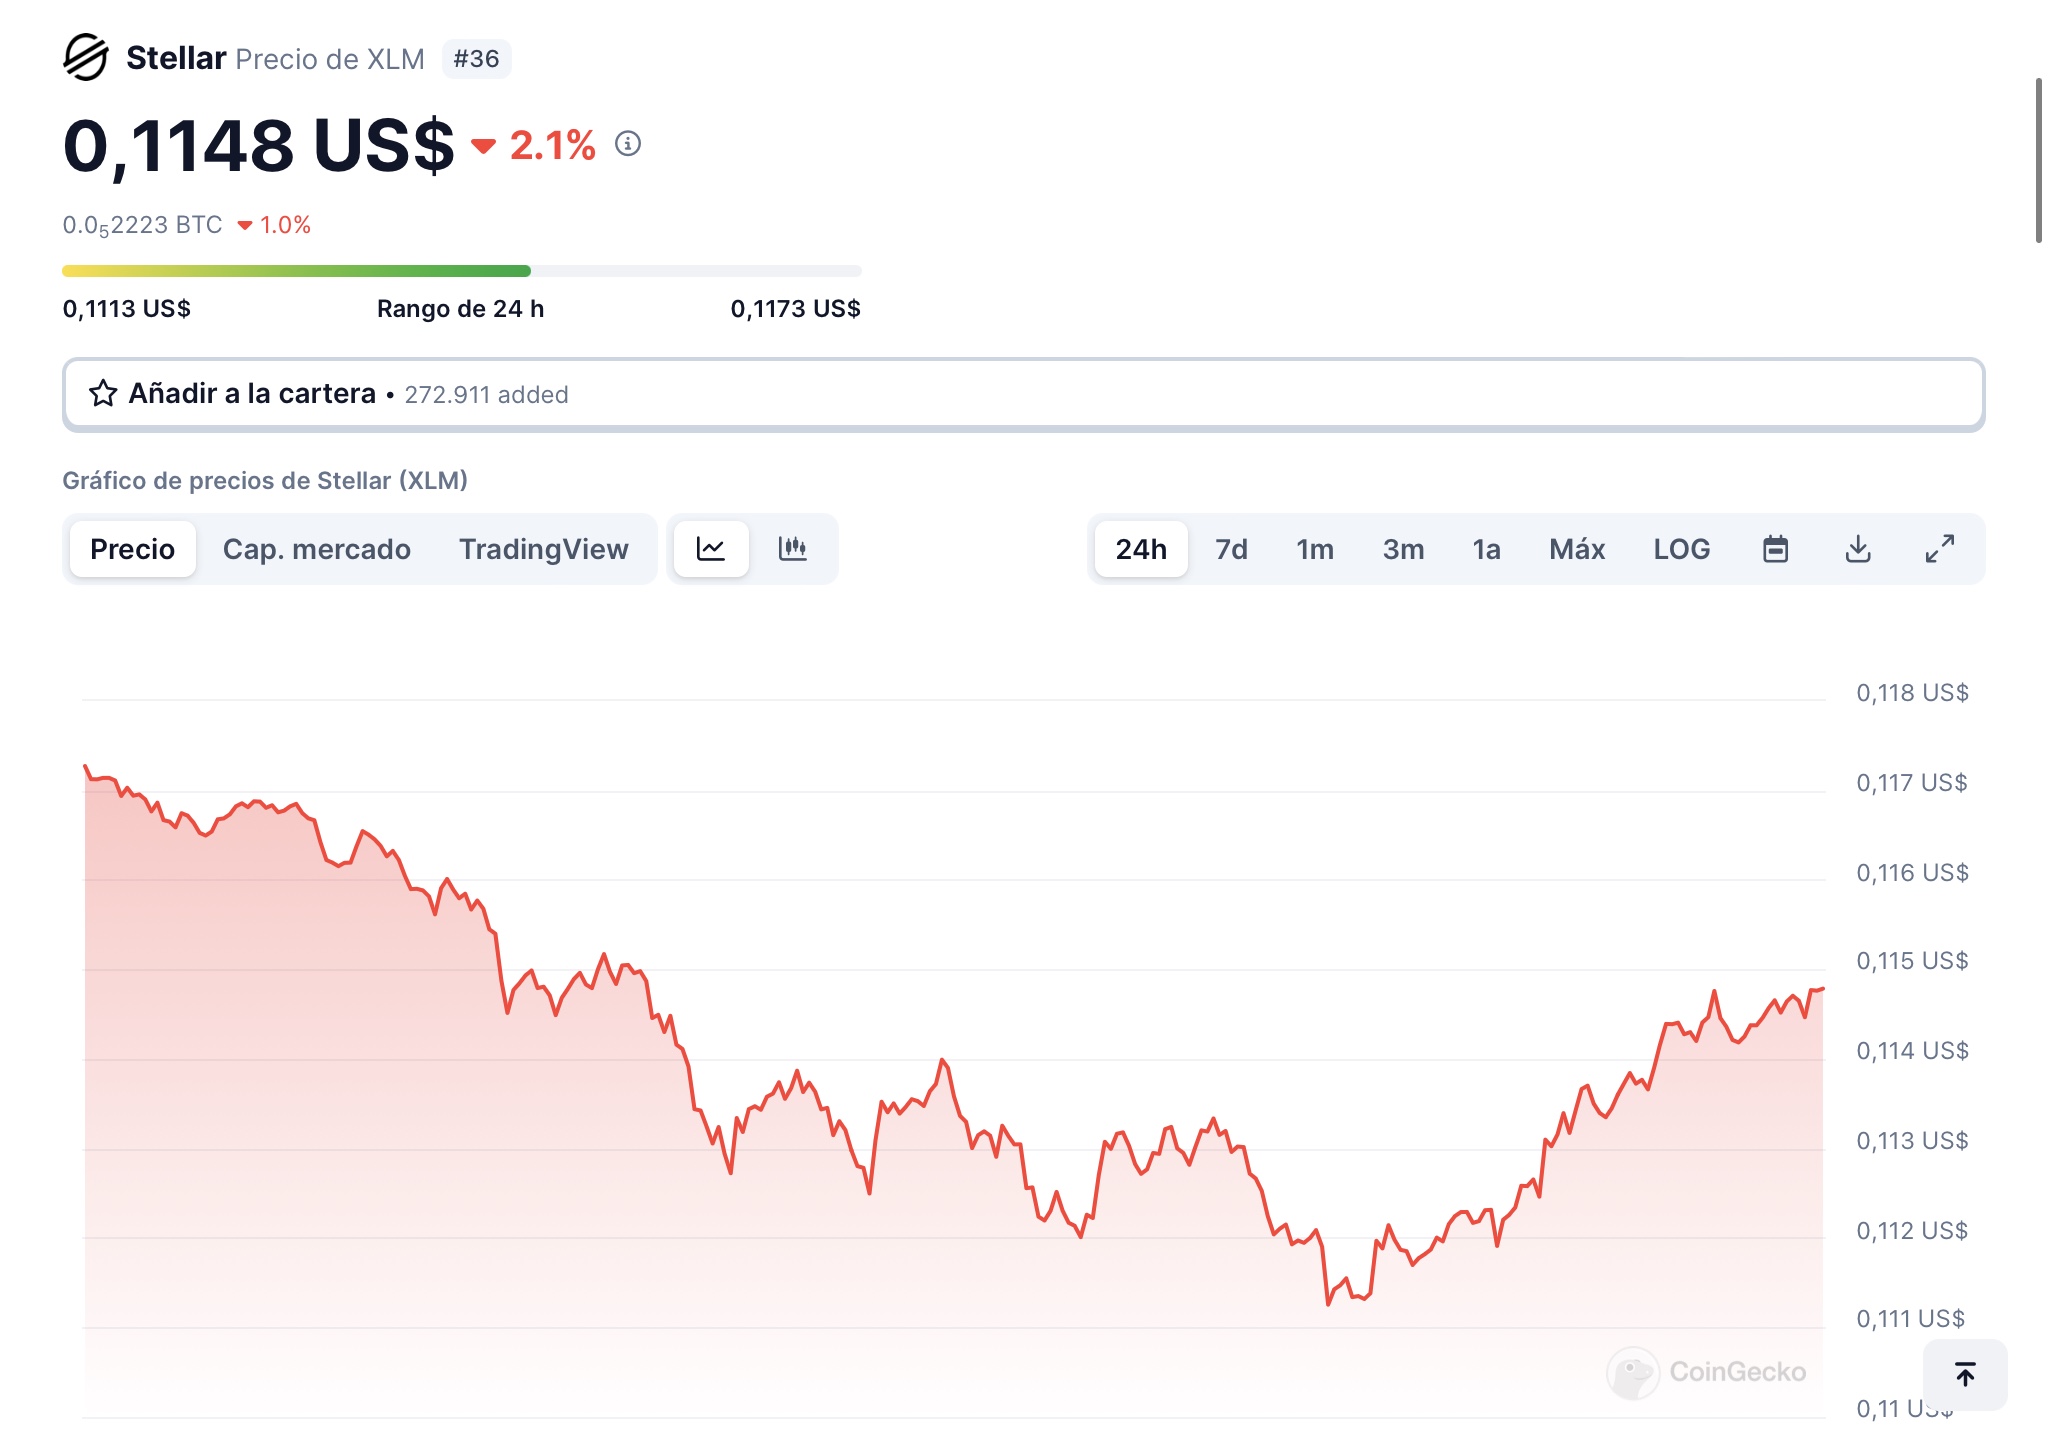2048x1450 pixels.
Task: Click the 24h price range bar
Action: [461, 271]
